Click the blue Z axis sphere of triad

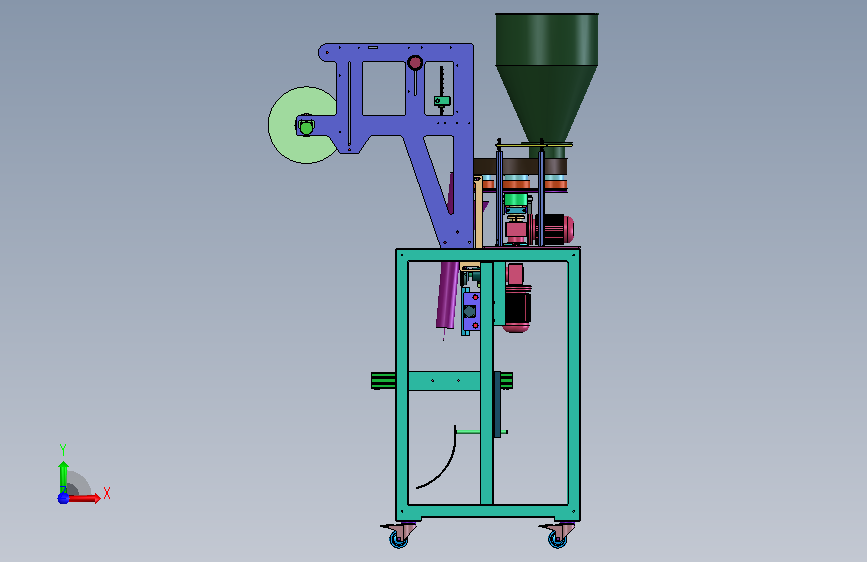64,498
